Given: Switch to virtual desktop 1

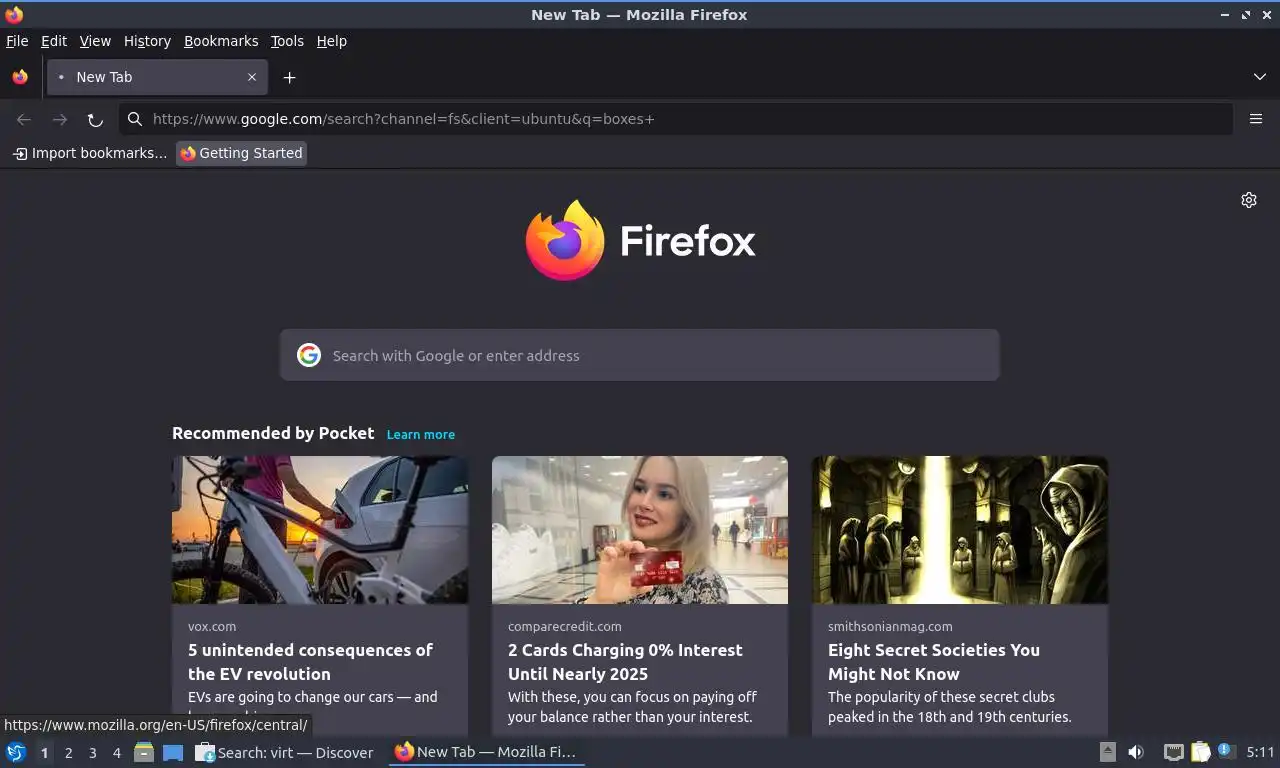Looking at the screenshot, I should point(44,752).
